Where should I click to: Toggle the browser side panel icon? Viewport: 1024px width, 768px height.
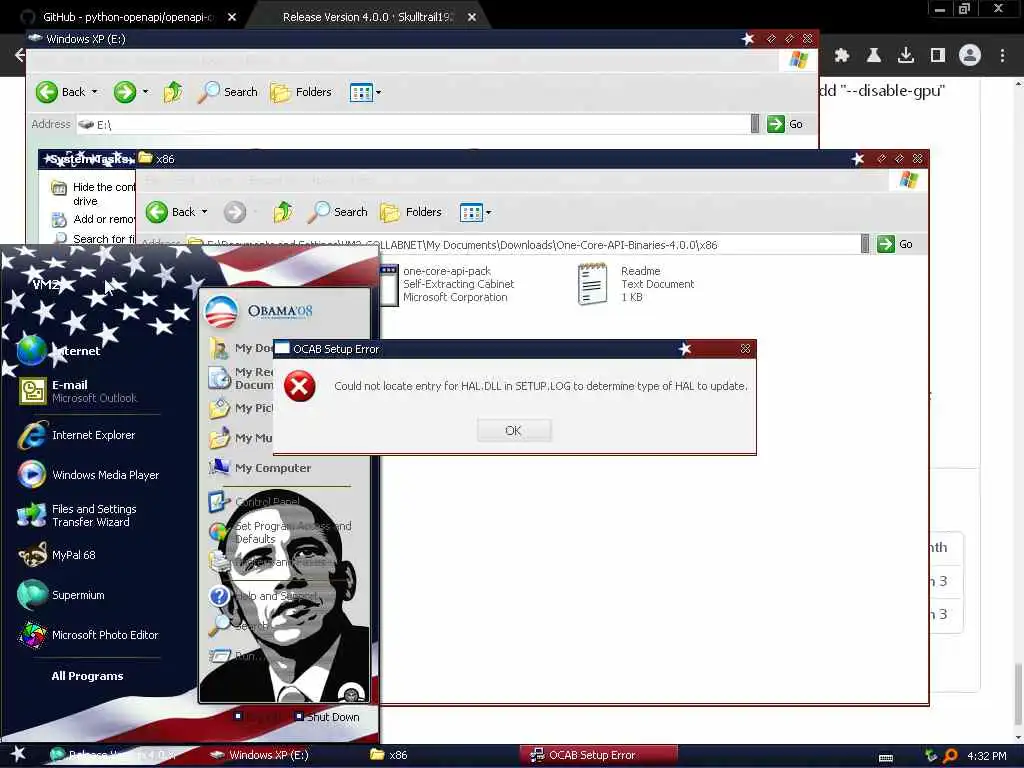coord(938,56)
